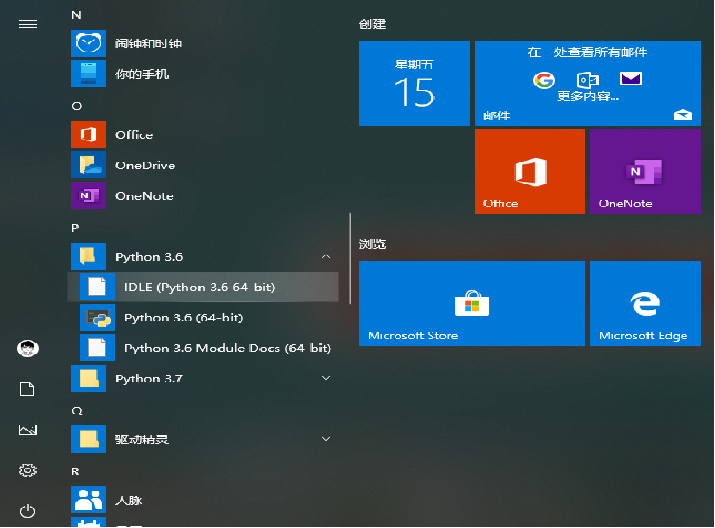Launch the Your Phone app icon (你的手机)

tap(88, 73)
